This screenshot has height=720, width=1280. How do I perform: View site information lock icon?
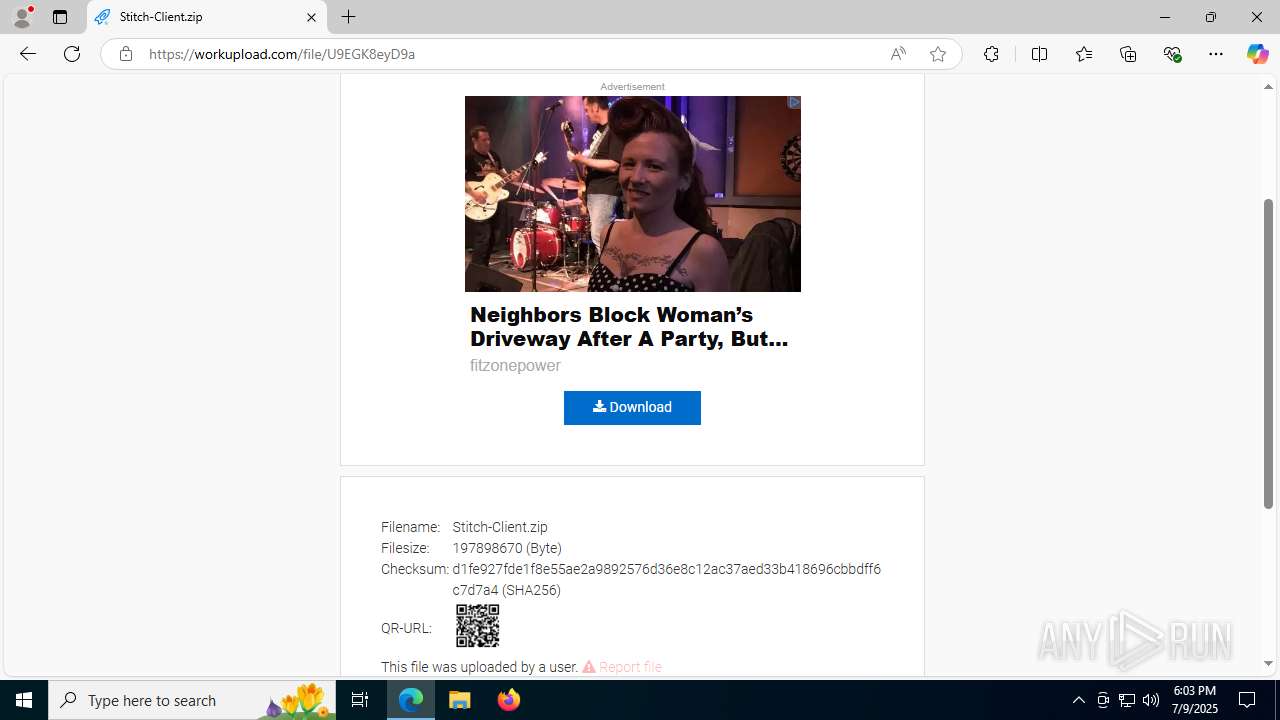coord(125,54)
